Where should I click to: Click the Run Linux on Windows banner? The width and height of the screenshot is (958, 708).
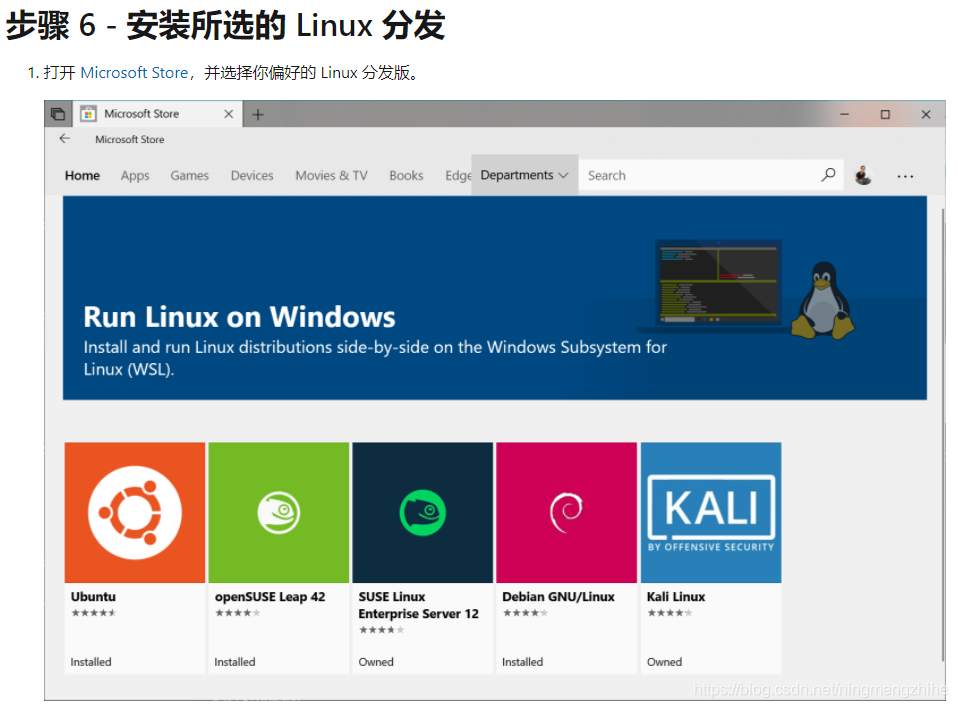494,298
